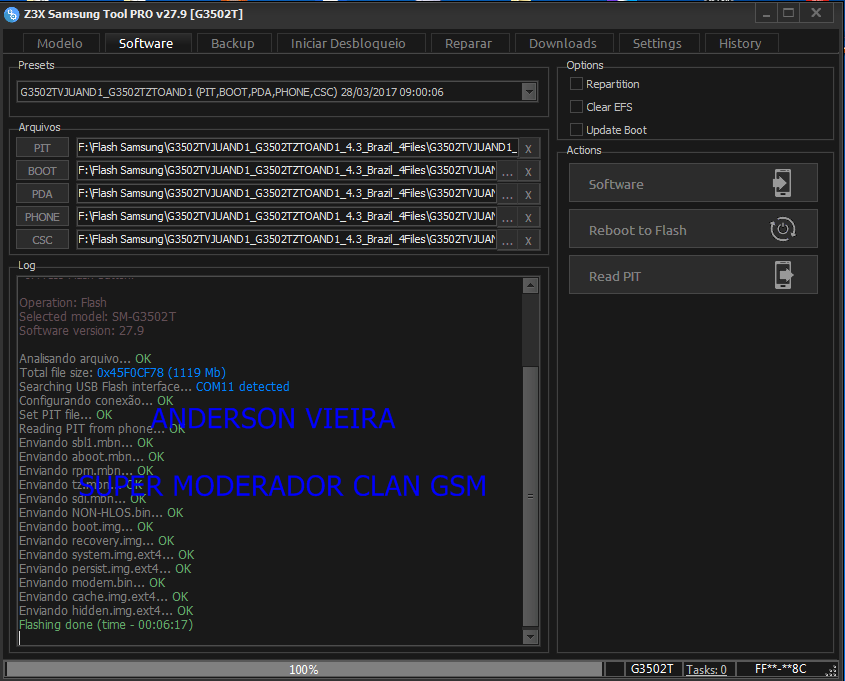Click the CSC file button
The height and width of the screenshot is (681, 845).
42,240
